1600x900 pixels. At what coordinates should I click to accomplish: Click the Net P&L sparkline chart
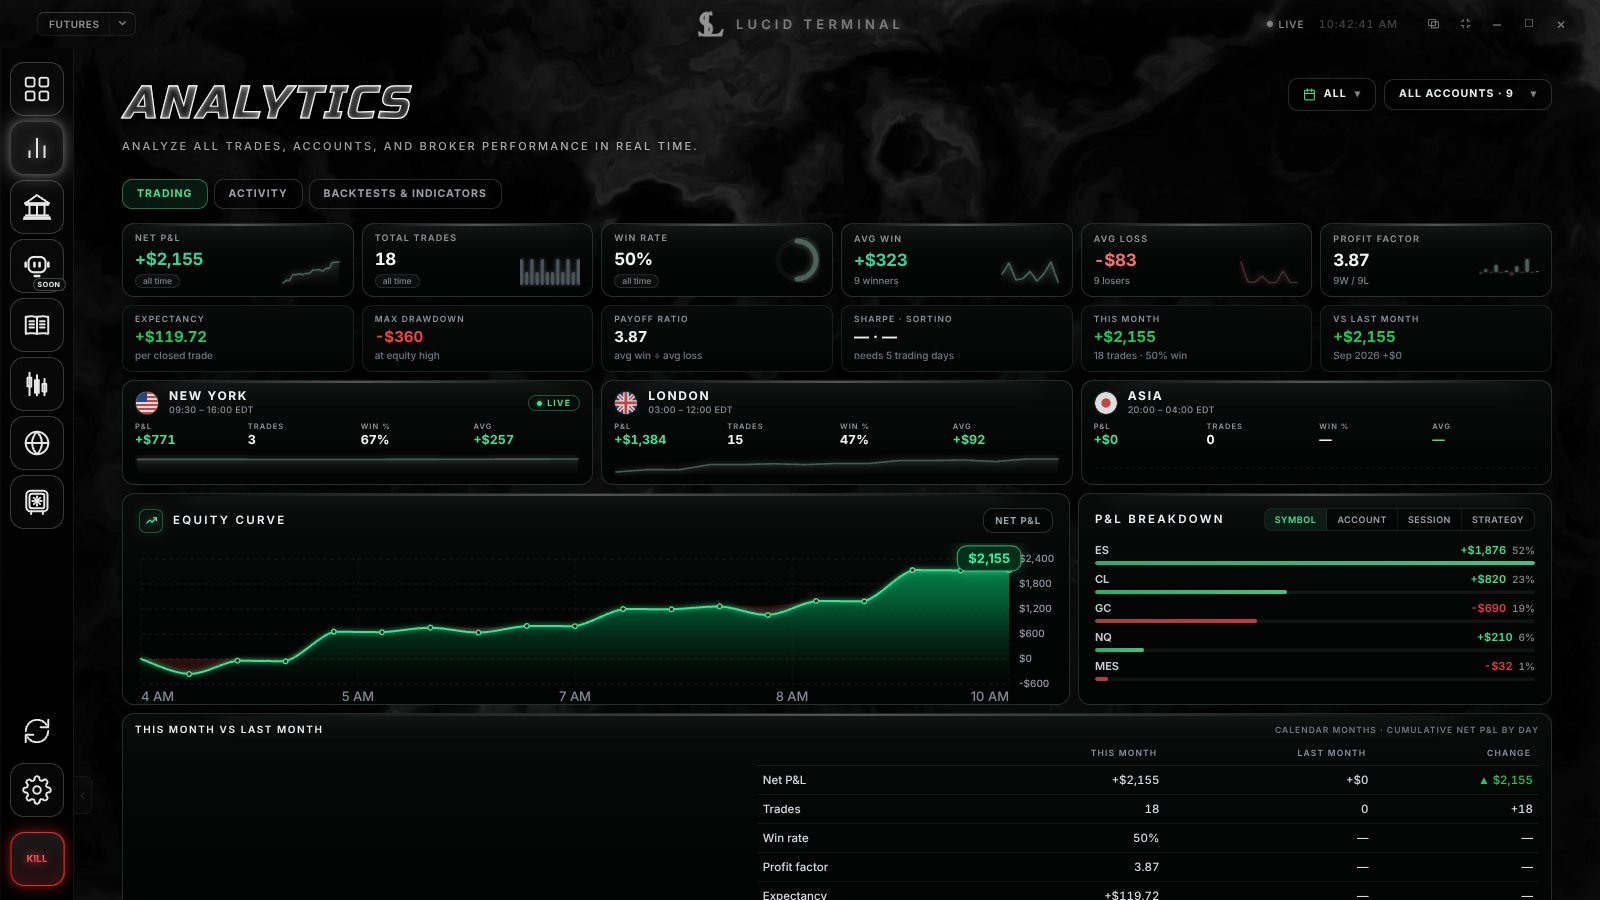pos(311,272)
